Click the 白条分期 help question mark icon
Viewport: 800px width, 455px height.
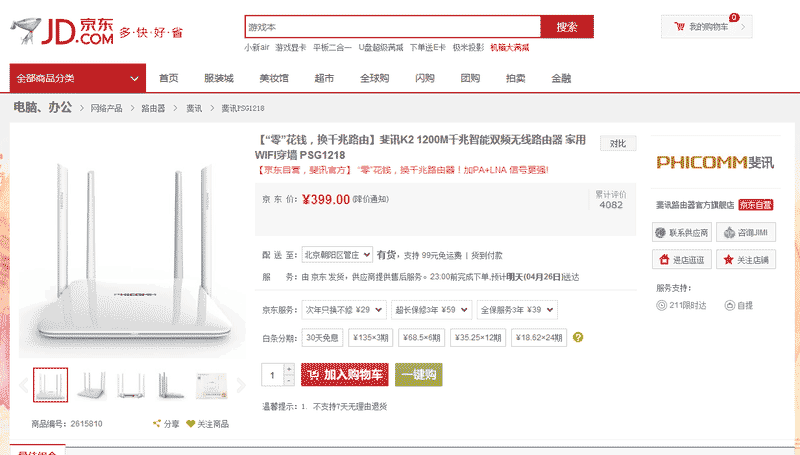coord(578,338)
